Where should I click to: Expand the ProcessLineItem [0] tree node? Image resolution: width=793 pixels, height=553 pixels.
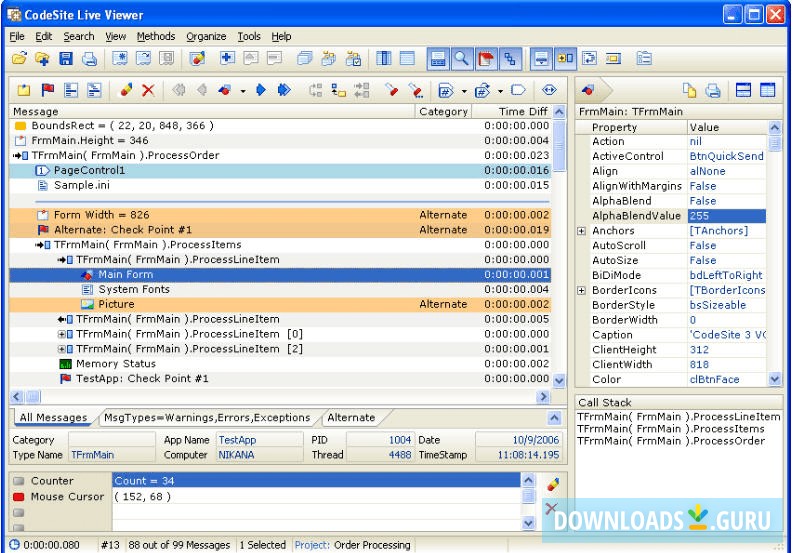tap(61, 334)
